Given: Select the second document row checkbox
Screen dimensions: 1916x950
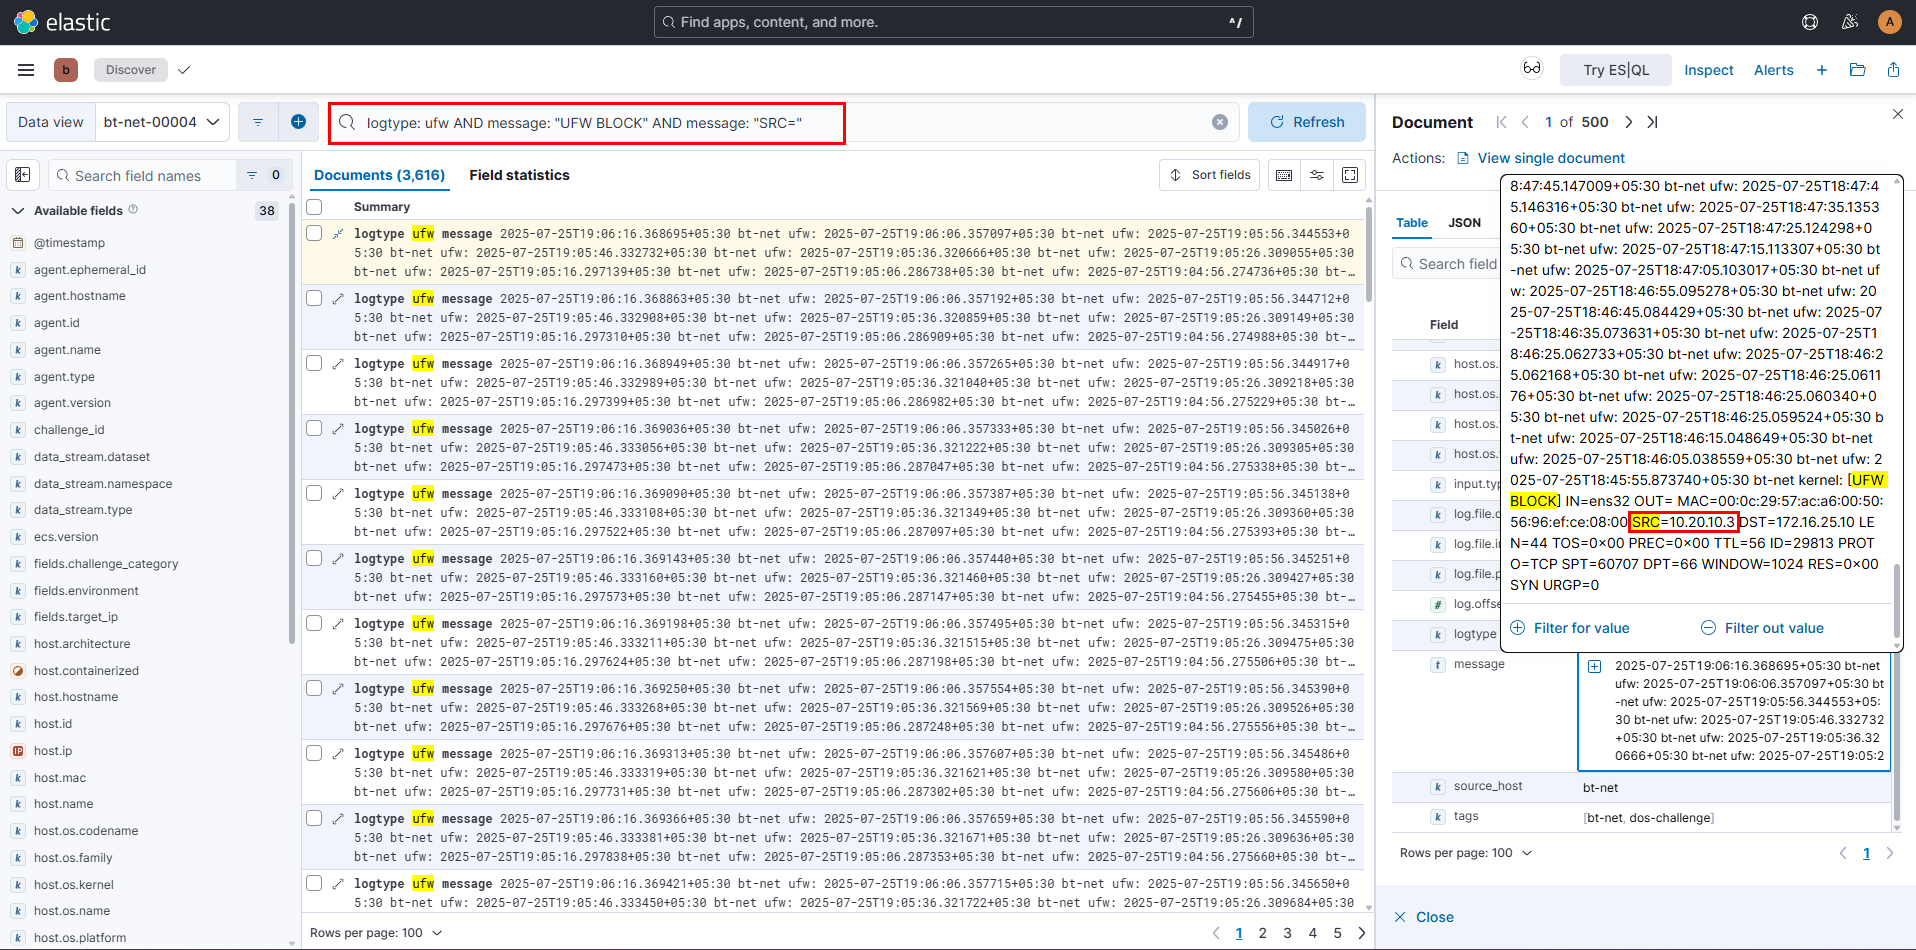Looking at the screenshot, I should pos(314,298).
